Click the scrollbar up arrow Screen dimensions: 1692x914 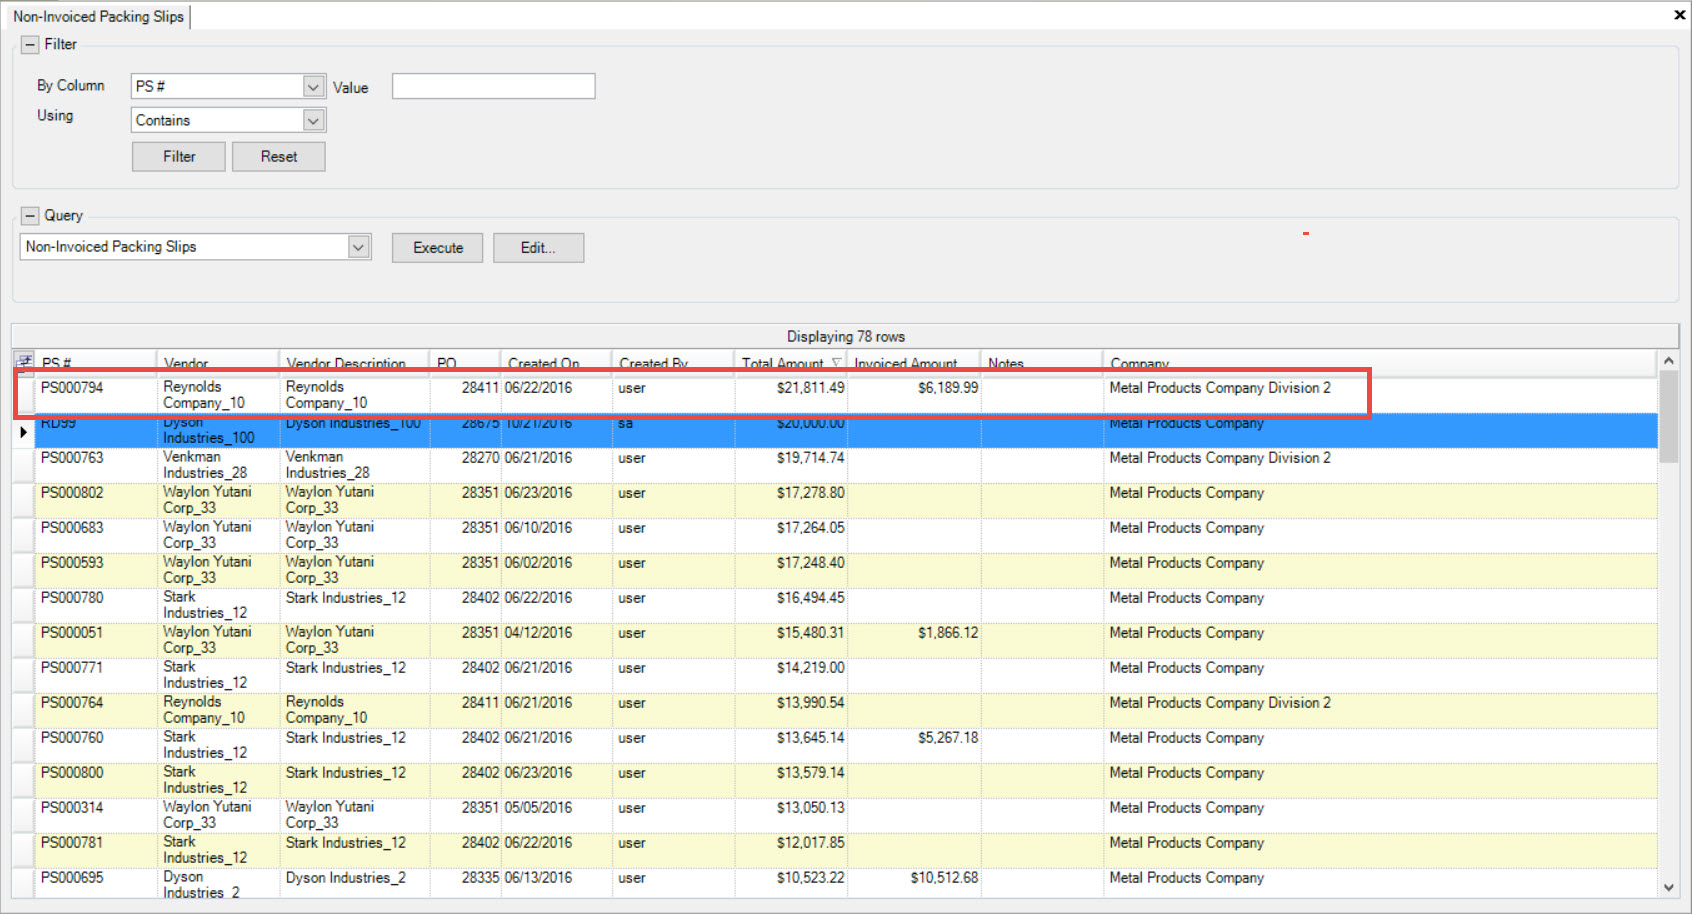pos(1668,361)
